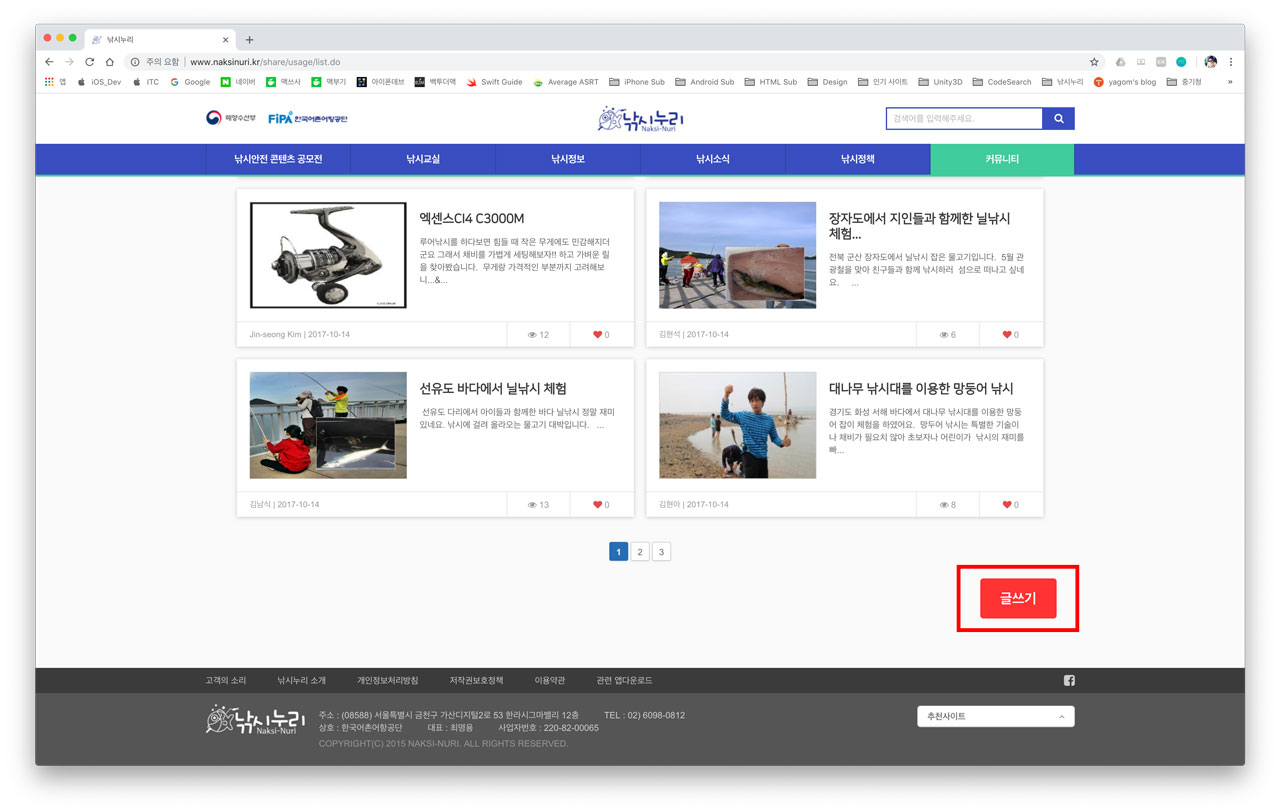1280x812 pixels.
Task: Open the browser profile avatar menu
Action: click(x=1209, y=60)
